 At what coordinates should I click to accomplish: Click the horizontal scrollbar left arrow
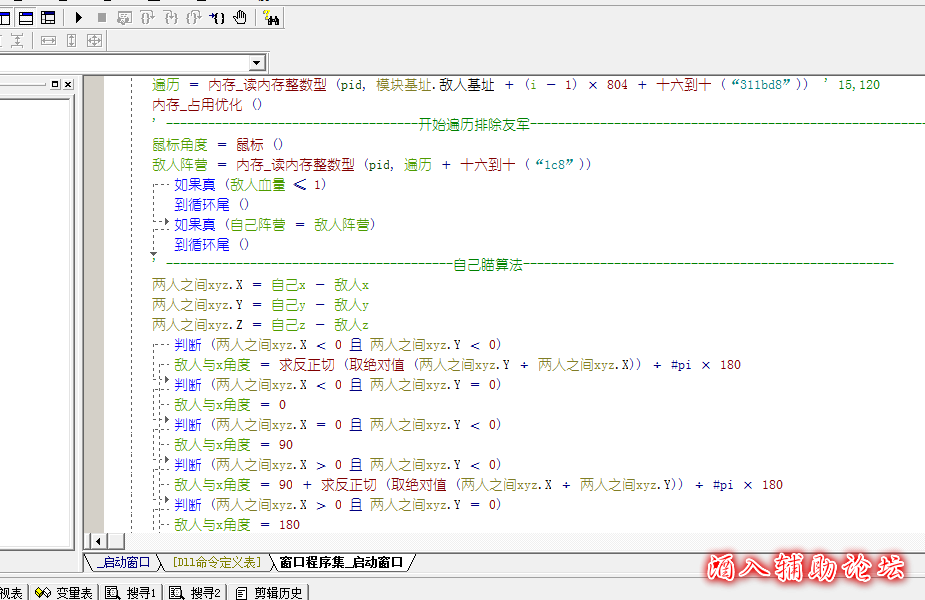97,541
